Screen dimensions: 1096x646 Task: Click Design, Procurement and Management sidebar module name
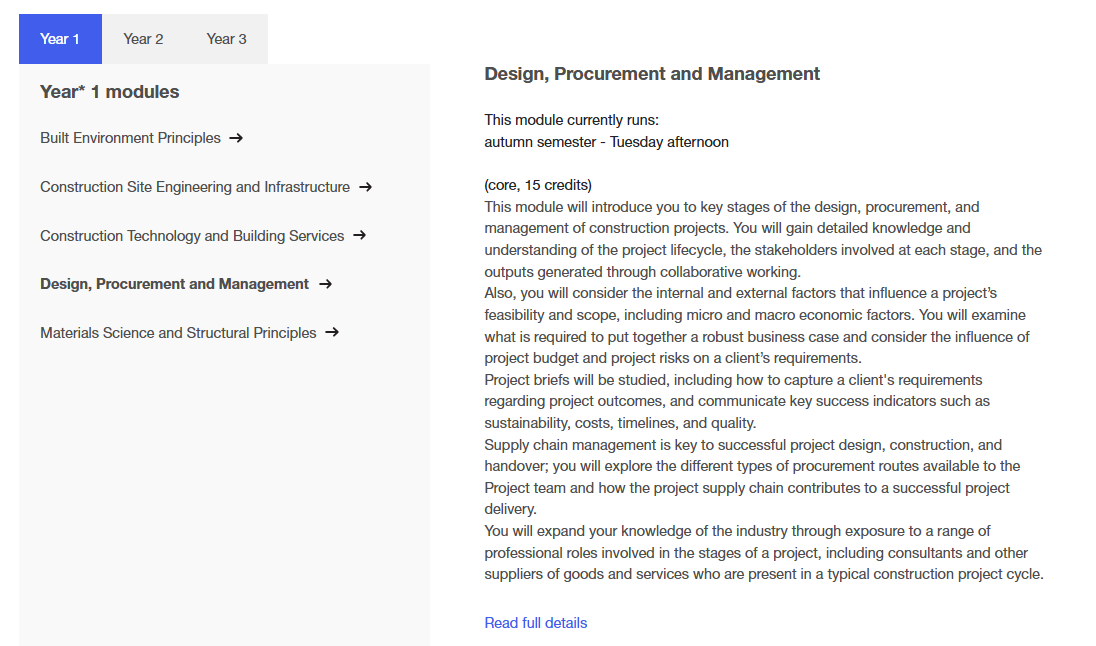174,284
